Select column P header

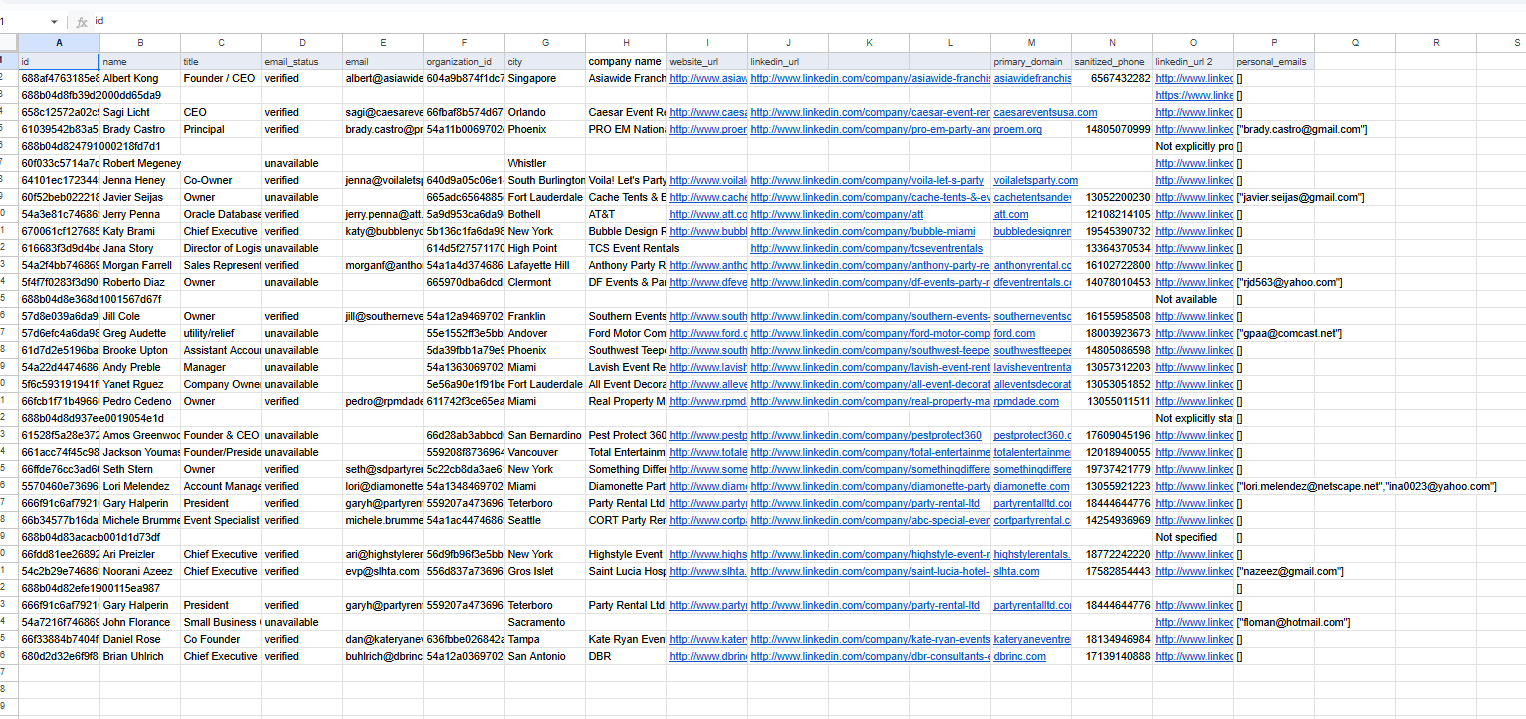[x=1273, y=42]
